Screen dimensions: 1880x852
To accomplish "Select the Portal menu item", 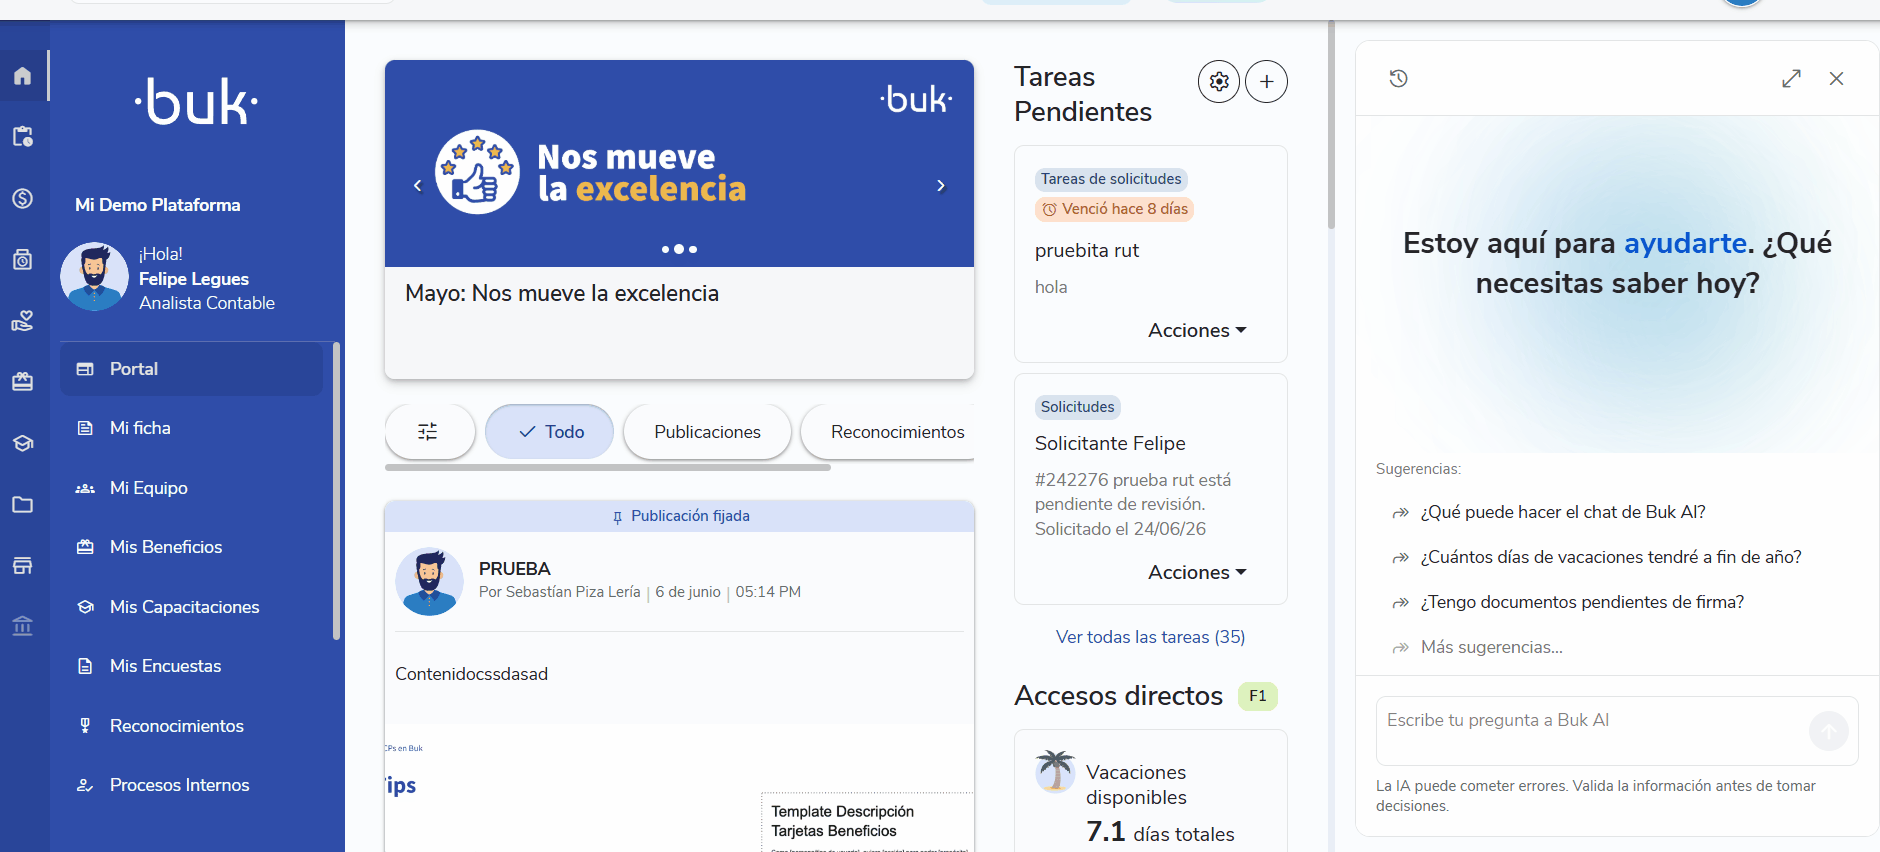I will [x=192, y=369].
